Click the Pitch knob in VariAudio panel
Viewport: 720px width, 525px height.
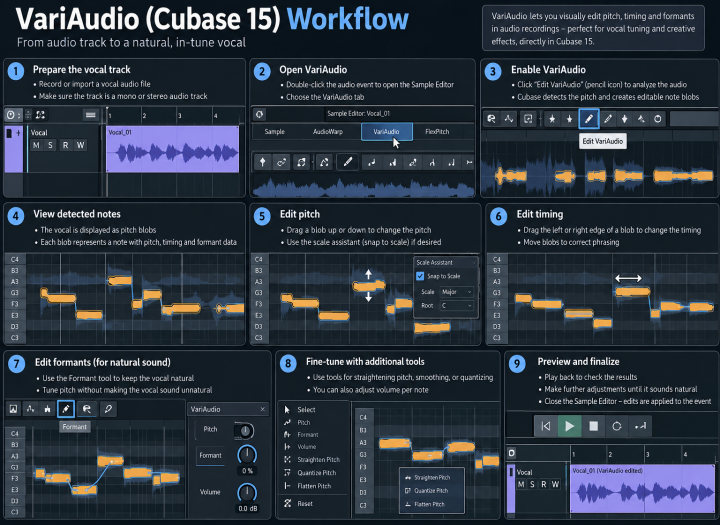coord(245,431)
